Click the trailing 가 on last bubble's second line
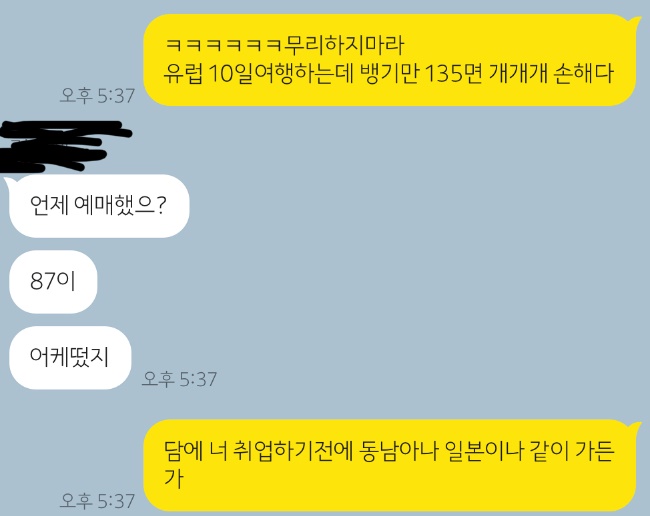650x516 pixels. (174, 478)
